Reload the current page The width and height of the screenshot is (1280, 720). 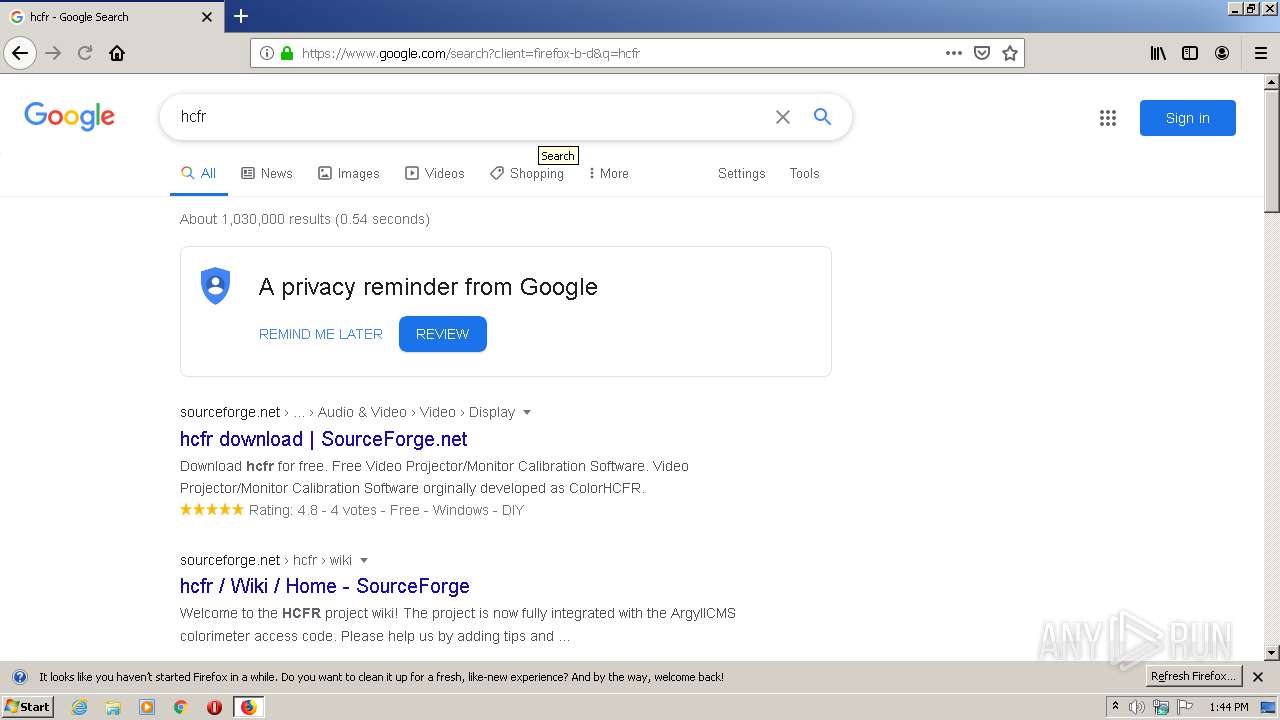point(85,53)
